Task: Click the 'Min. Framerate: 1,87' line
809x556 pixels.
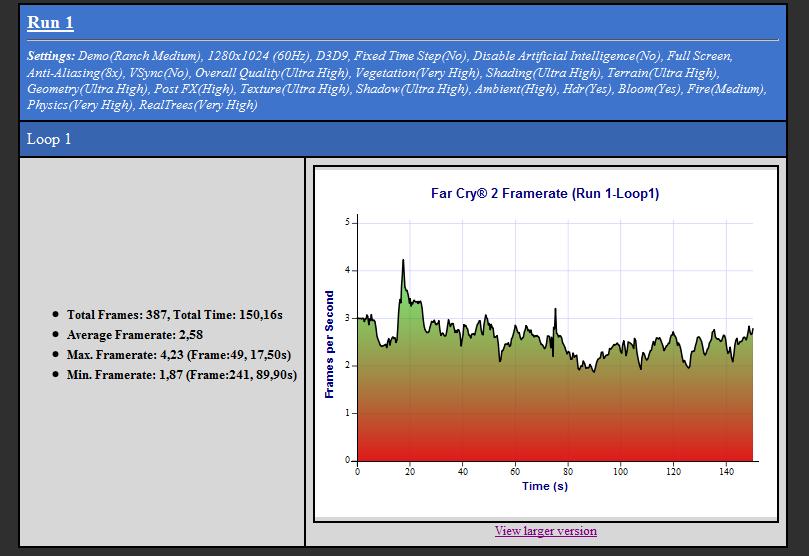Action: pyautogui.click(x=182, y=375)
